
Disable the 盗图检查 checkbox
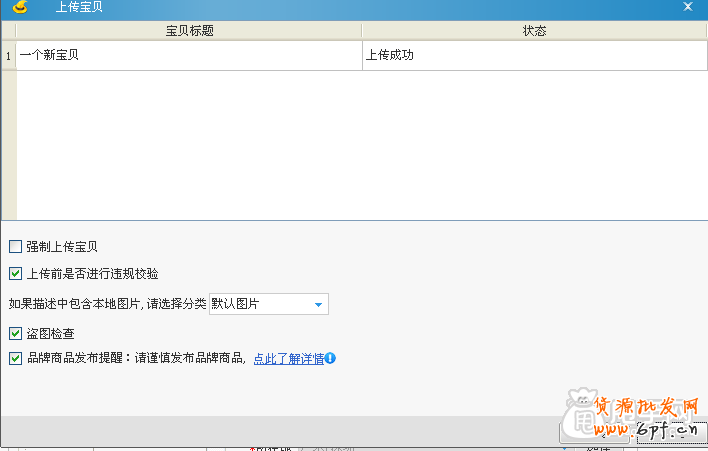[15, 333]
